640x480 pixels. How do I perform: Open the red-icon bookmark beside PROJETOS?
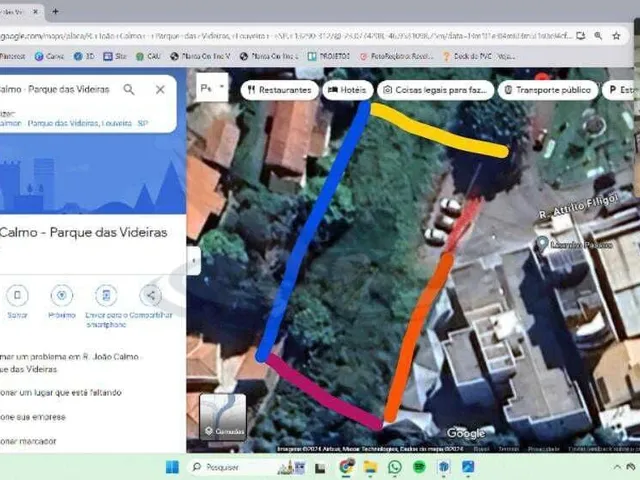pos(396,56)
